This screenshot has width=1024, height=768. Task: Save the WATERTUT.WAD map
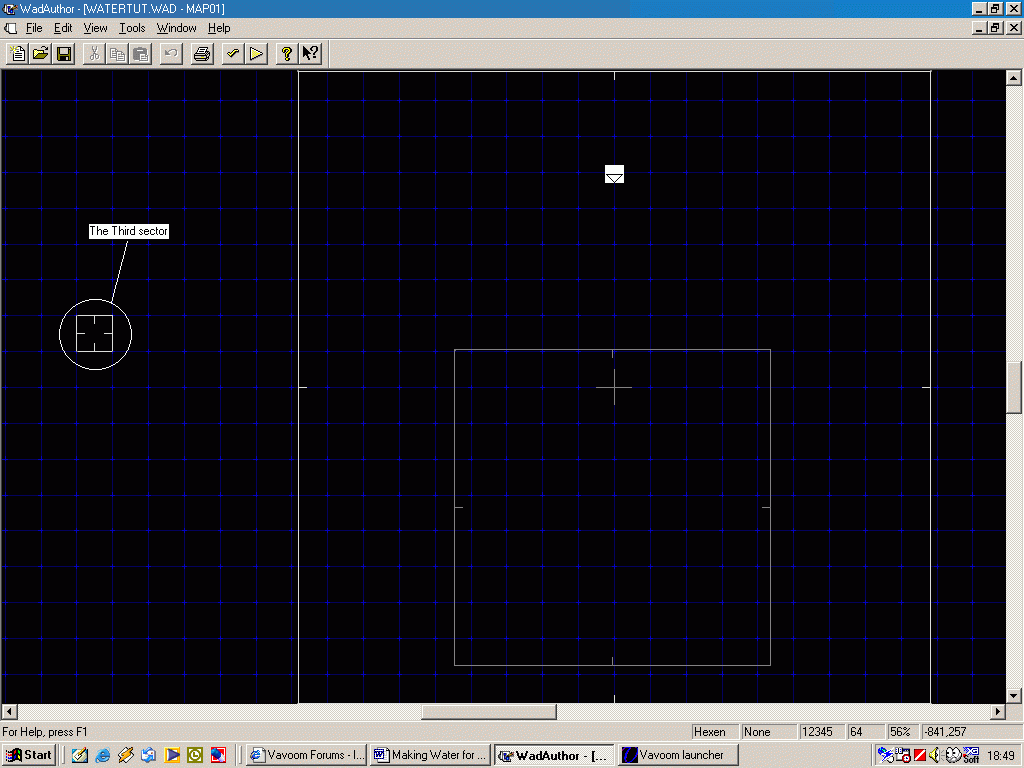[x=64, y=53]
